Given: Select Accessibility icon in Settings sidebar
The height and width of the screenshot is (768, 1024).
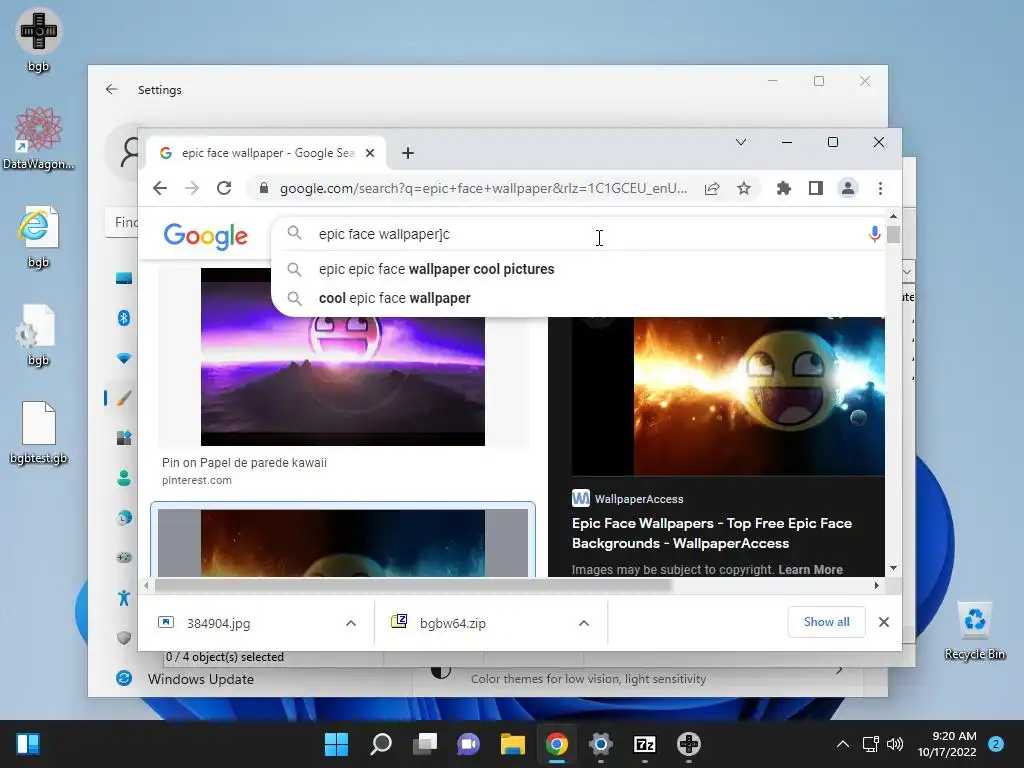Looking at the screenshot, I should pos(124,598).
